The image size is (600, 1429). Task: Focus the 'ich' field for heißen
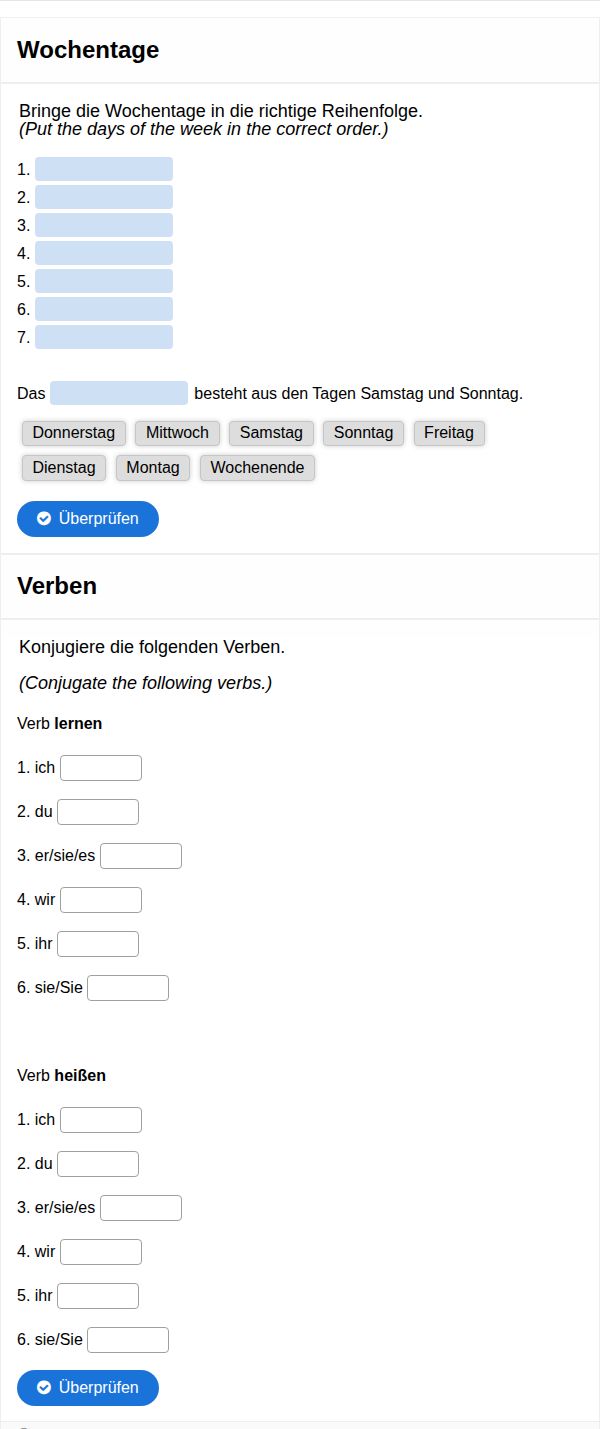point(101,1120)
